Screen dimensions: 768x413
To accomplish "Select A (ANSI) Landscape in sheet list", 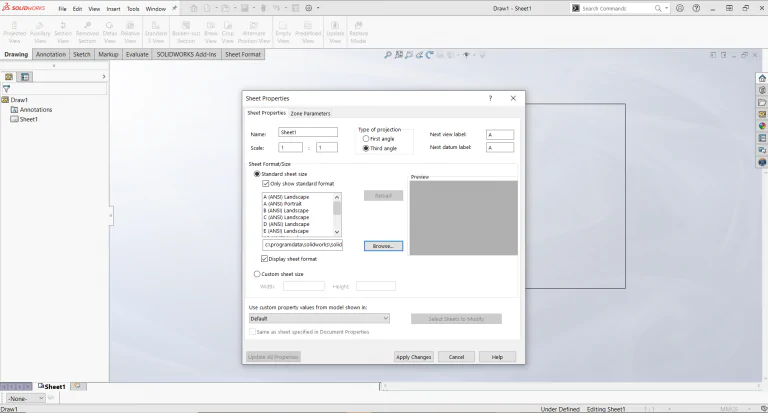I will tap(287, 197).
